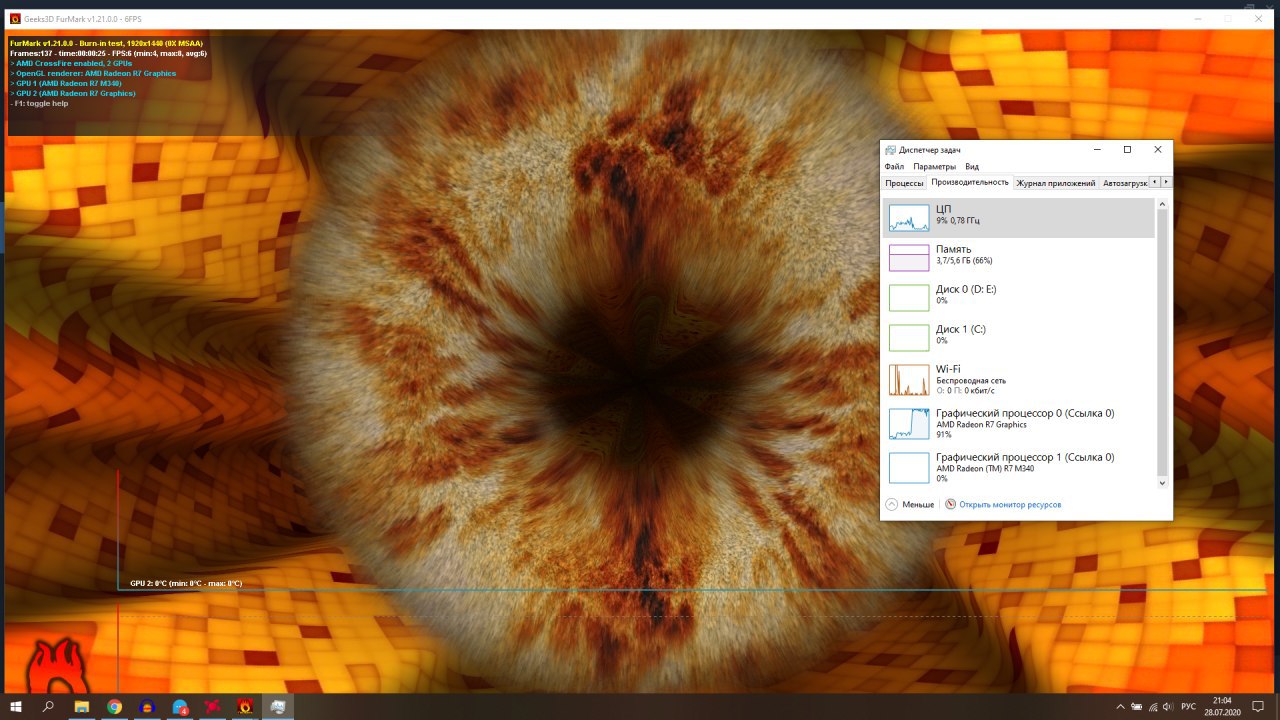This screenshot has height=720, width=1280.
Task: Switch to FurMark via its taskbar icon
Action: [x=245, y=706]
